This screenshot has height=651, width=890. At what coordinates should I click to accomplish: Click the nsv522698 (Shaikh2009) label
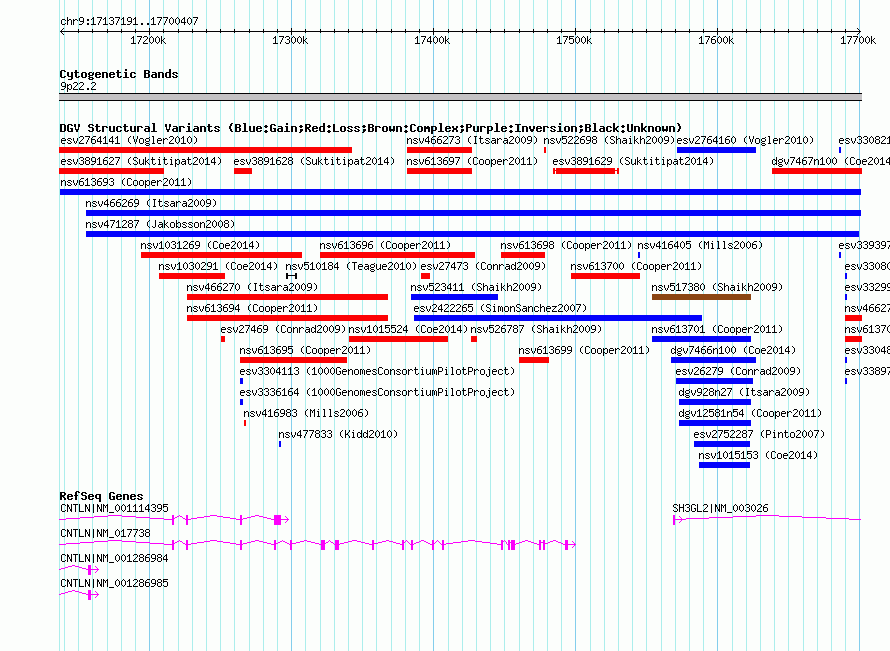pos(609,140)
